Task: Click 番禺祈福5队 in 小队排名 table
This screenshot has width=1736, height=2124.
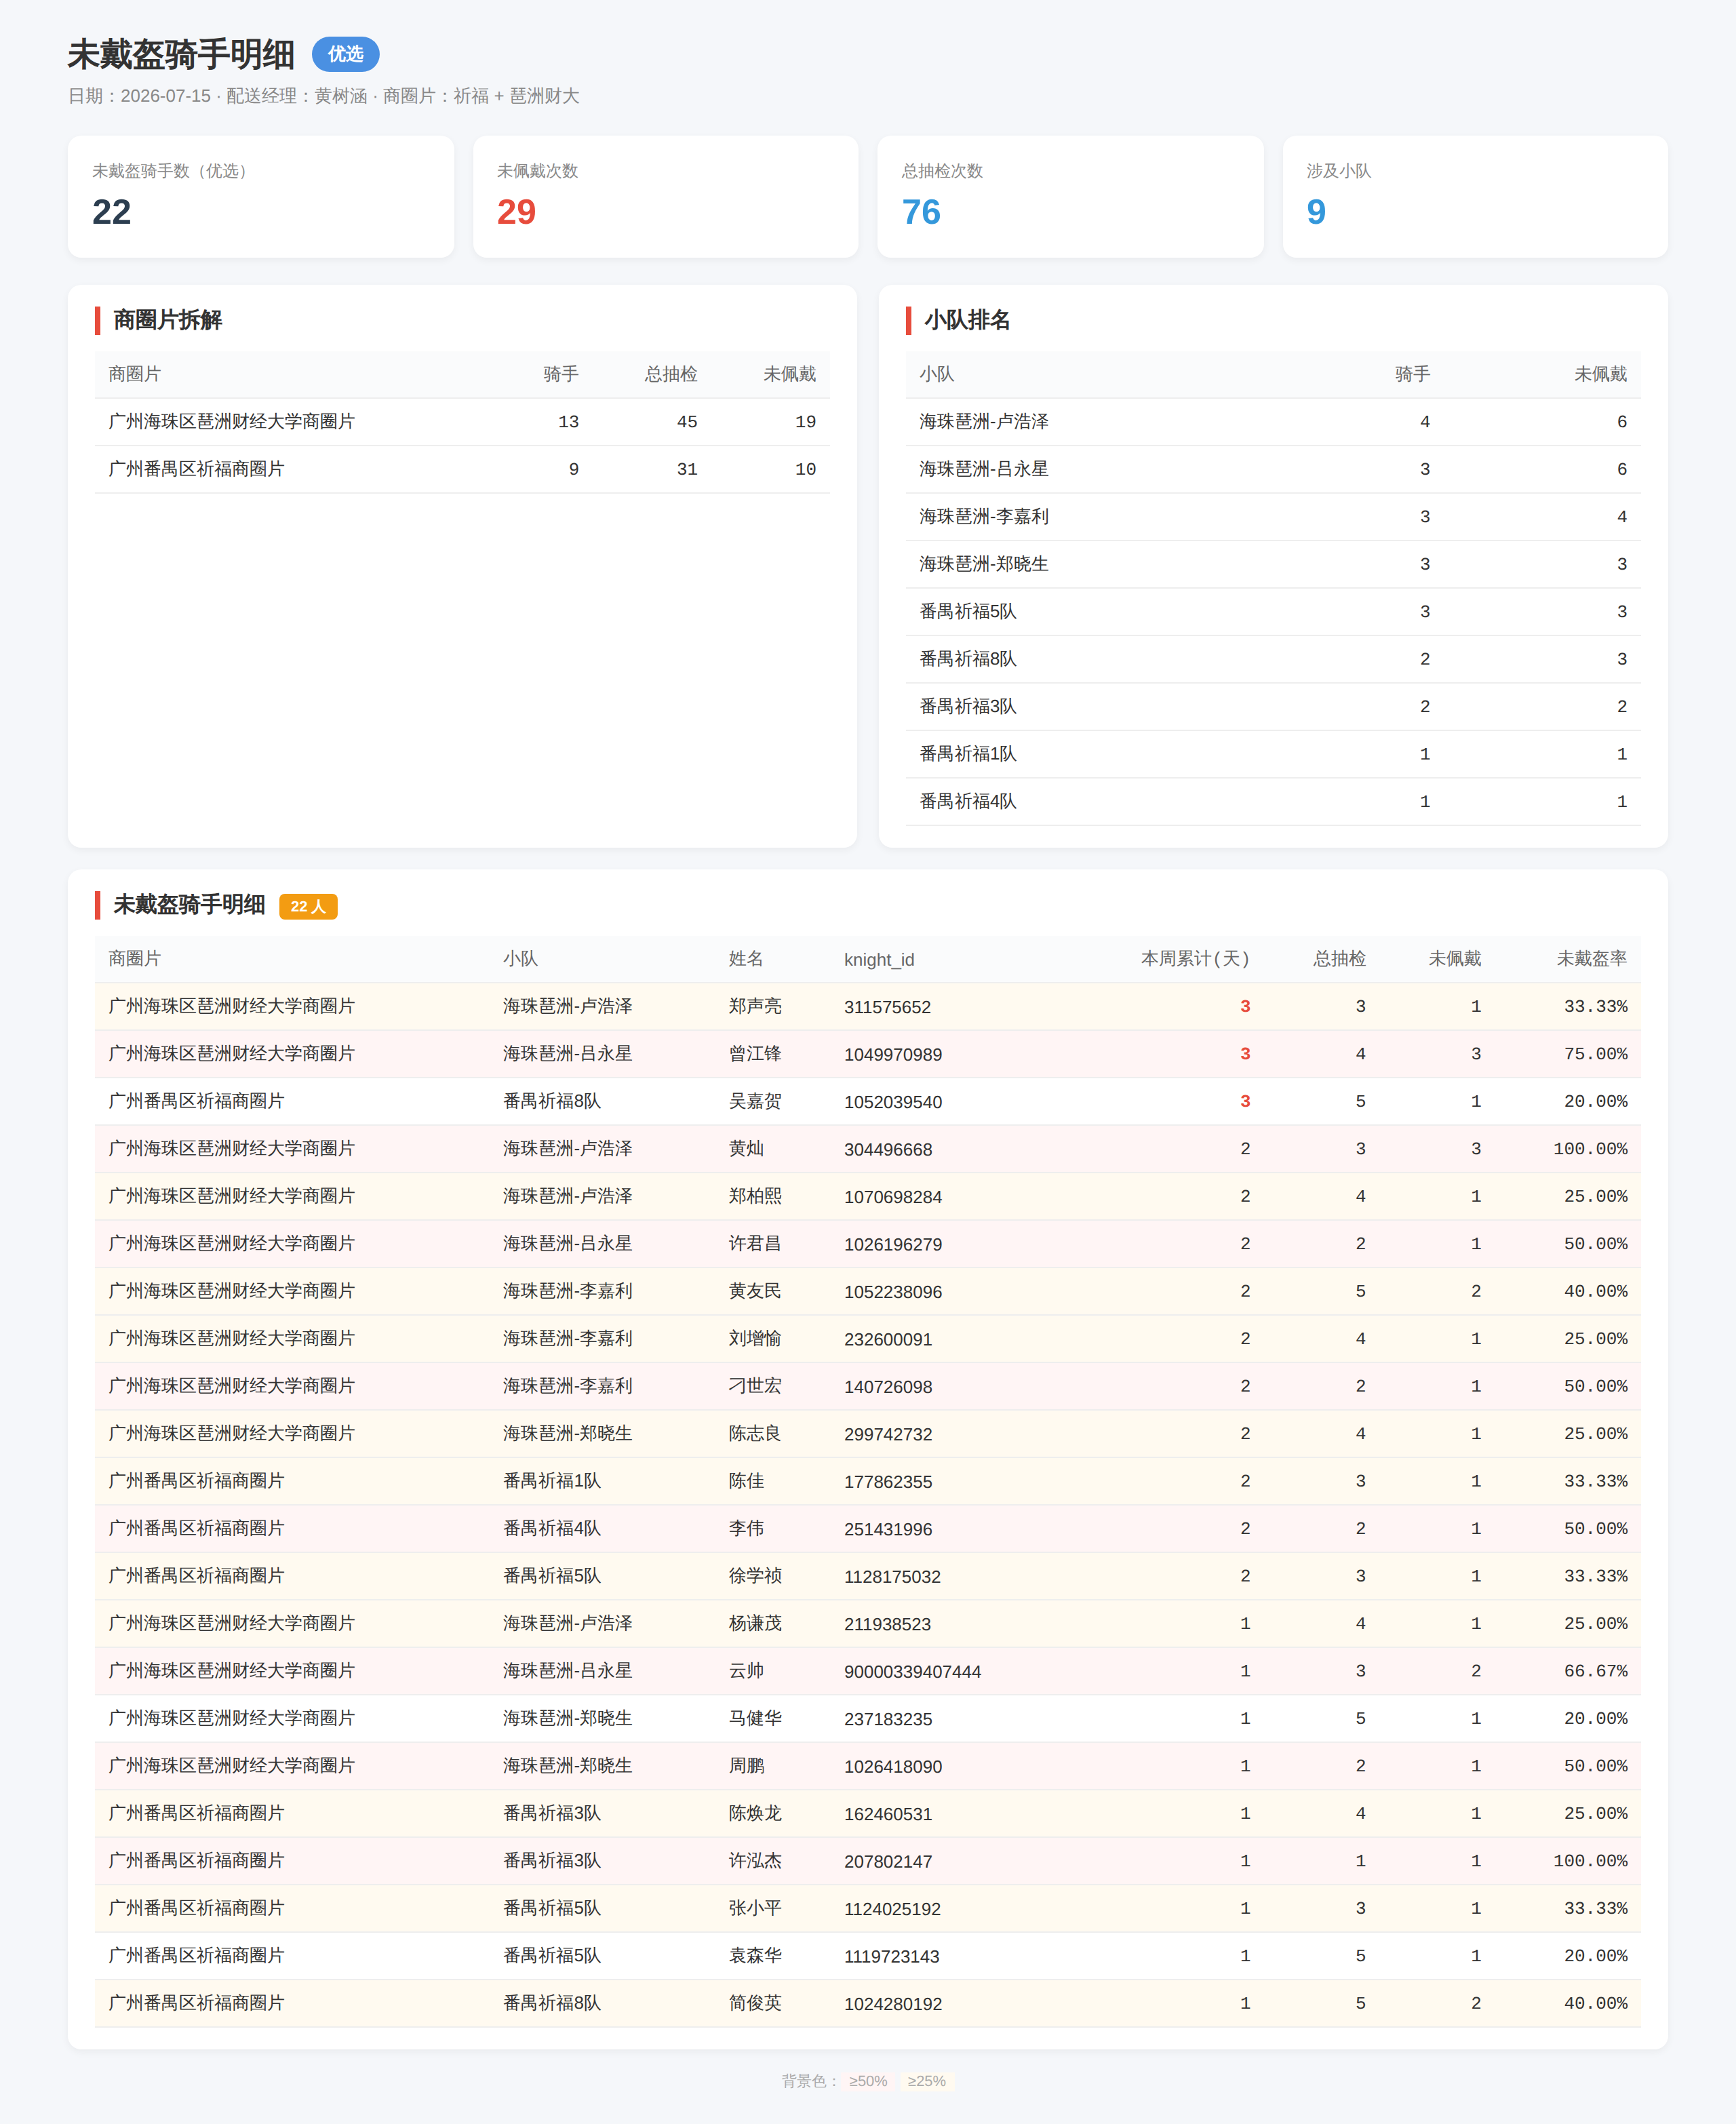Action: pyautogui.click(x=968, y=612)
